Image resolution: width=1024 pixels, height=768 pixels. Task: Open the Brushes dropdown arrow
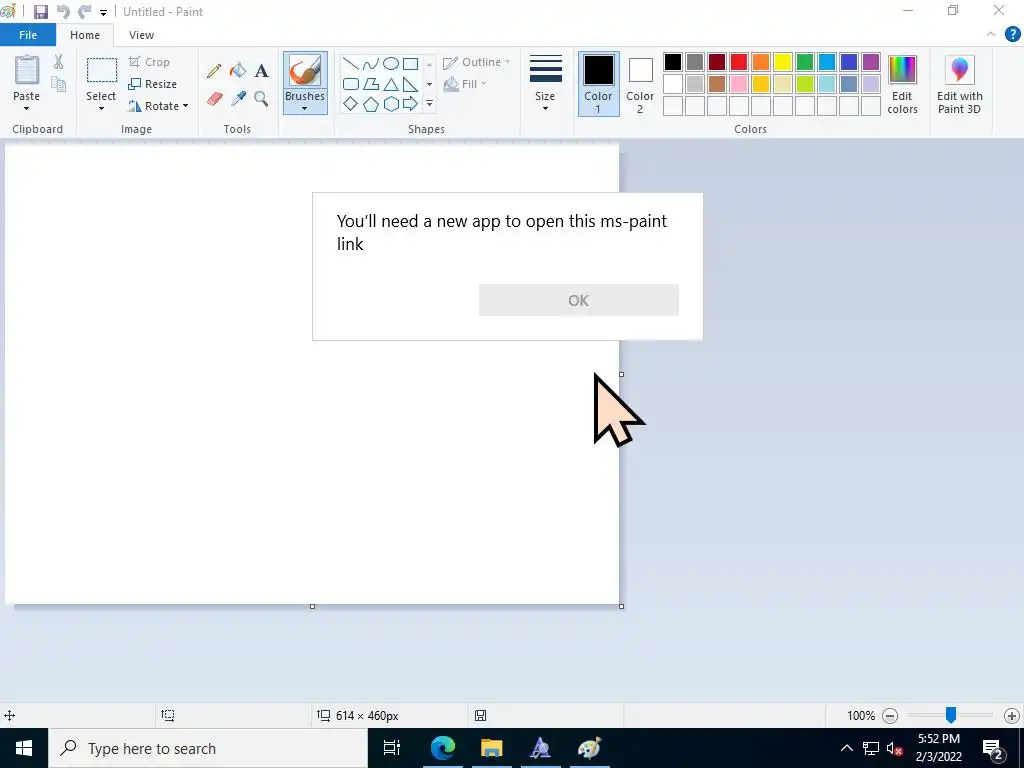click(305, 109)
